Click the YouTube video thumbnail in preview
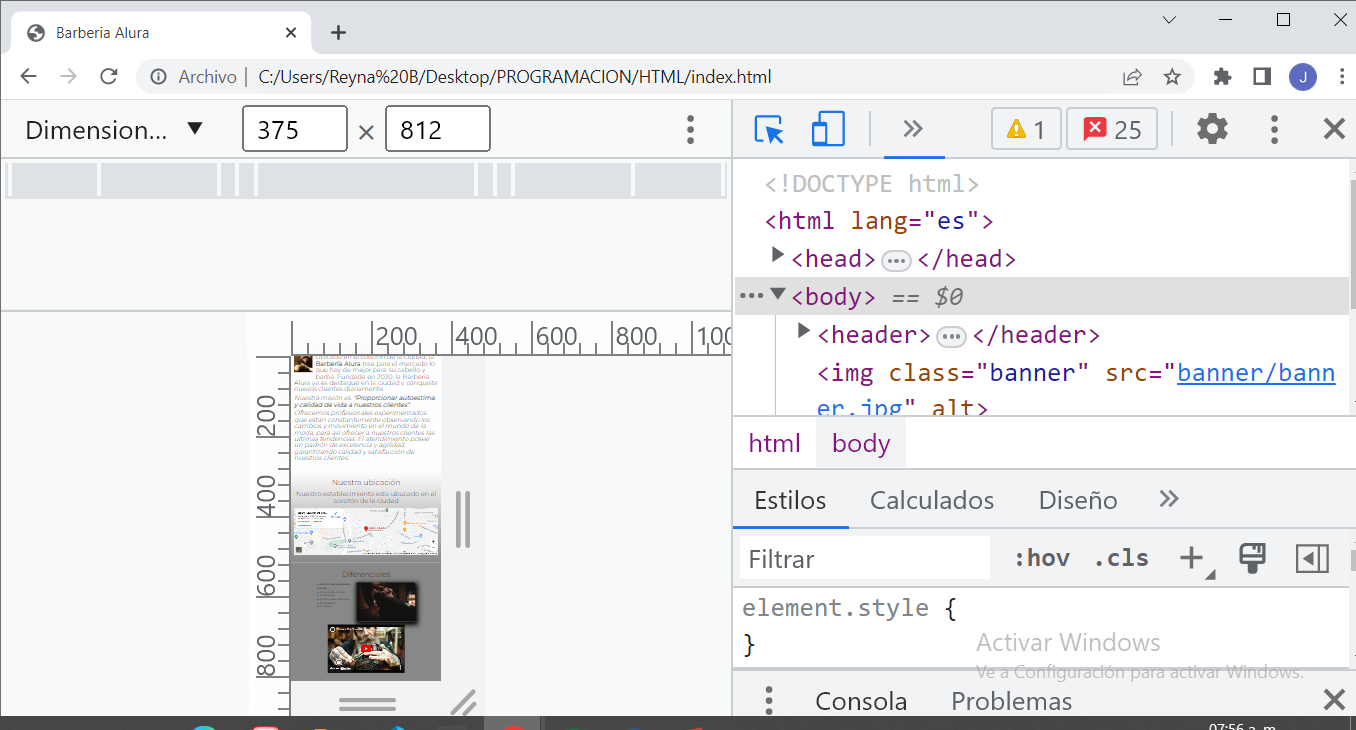1356x730 pixels. 366,648
